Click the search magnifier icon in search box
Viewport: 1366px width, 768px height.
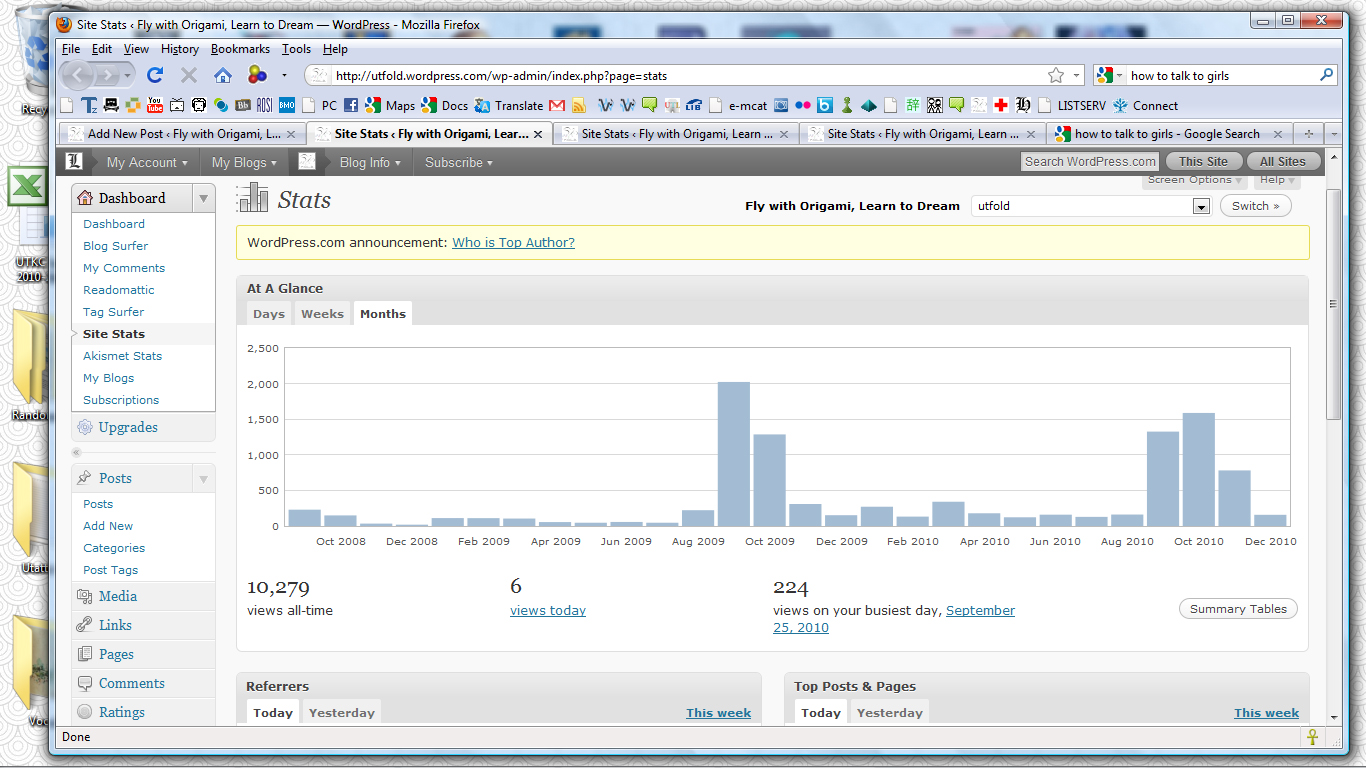click(1327, 75)
